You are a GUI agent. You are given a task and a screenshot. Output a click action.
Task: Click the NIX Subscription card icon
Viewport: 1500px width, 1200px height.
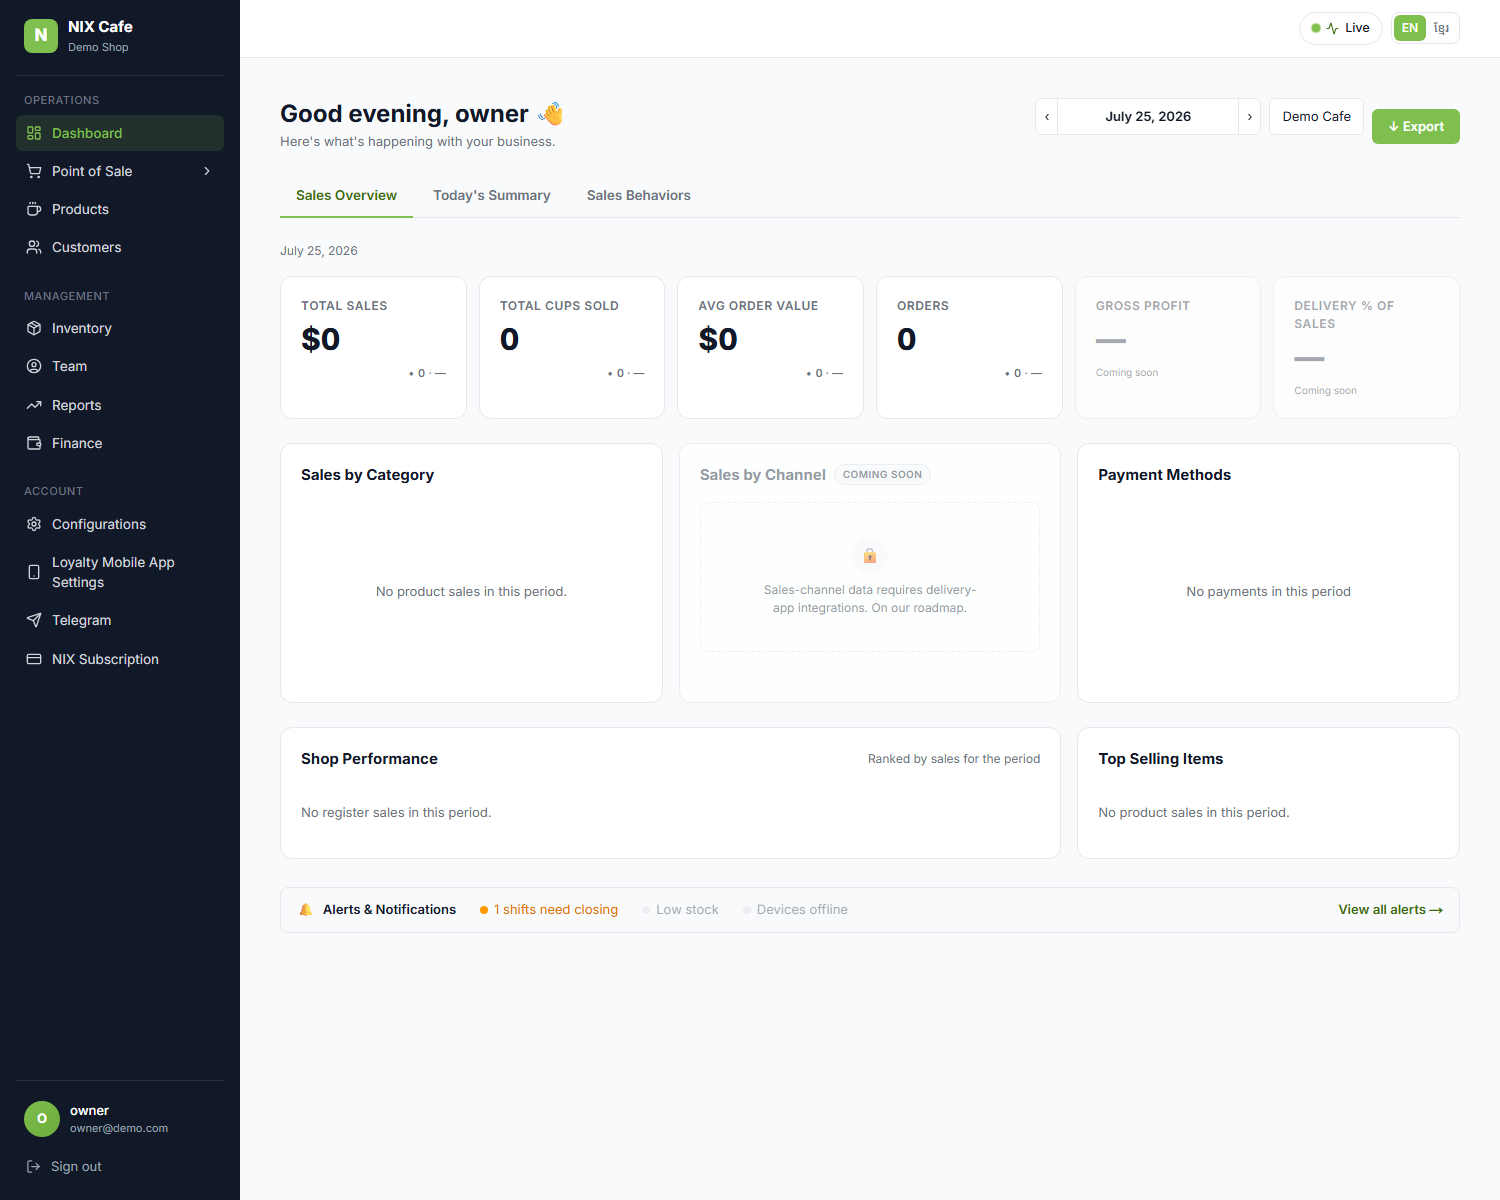pos(34,659)
